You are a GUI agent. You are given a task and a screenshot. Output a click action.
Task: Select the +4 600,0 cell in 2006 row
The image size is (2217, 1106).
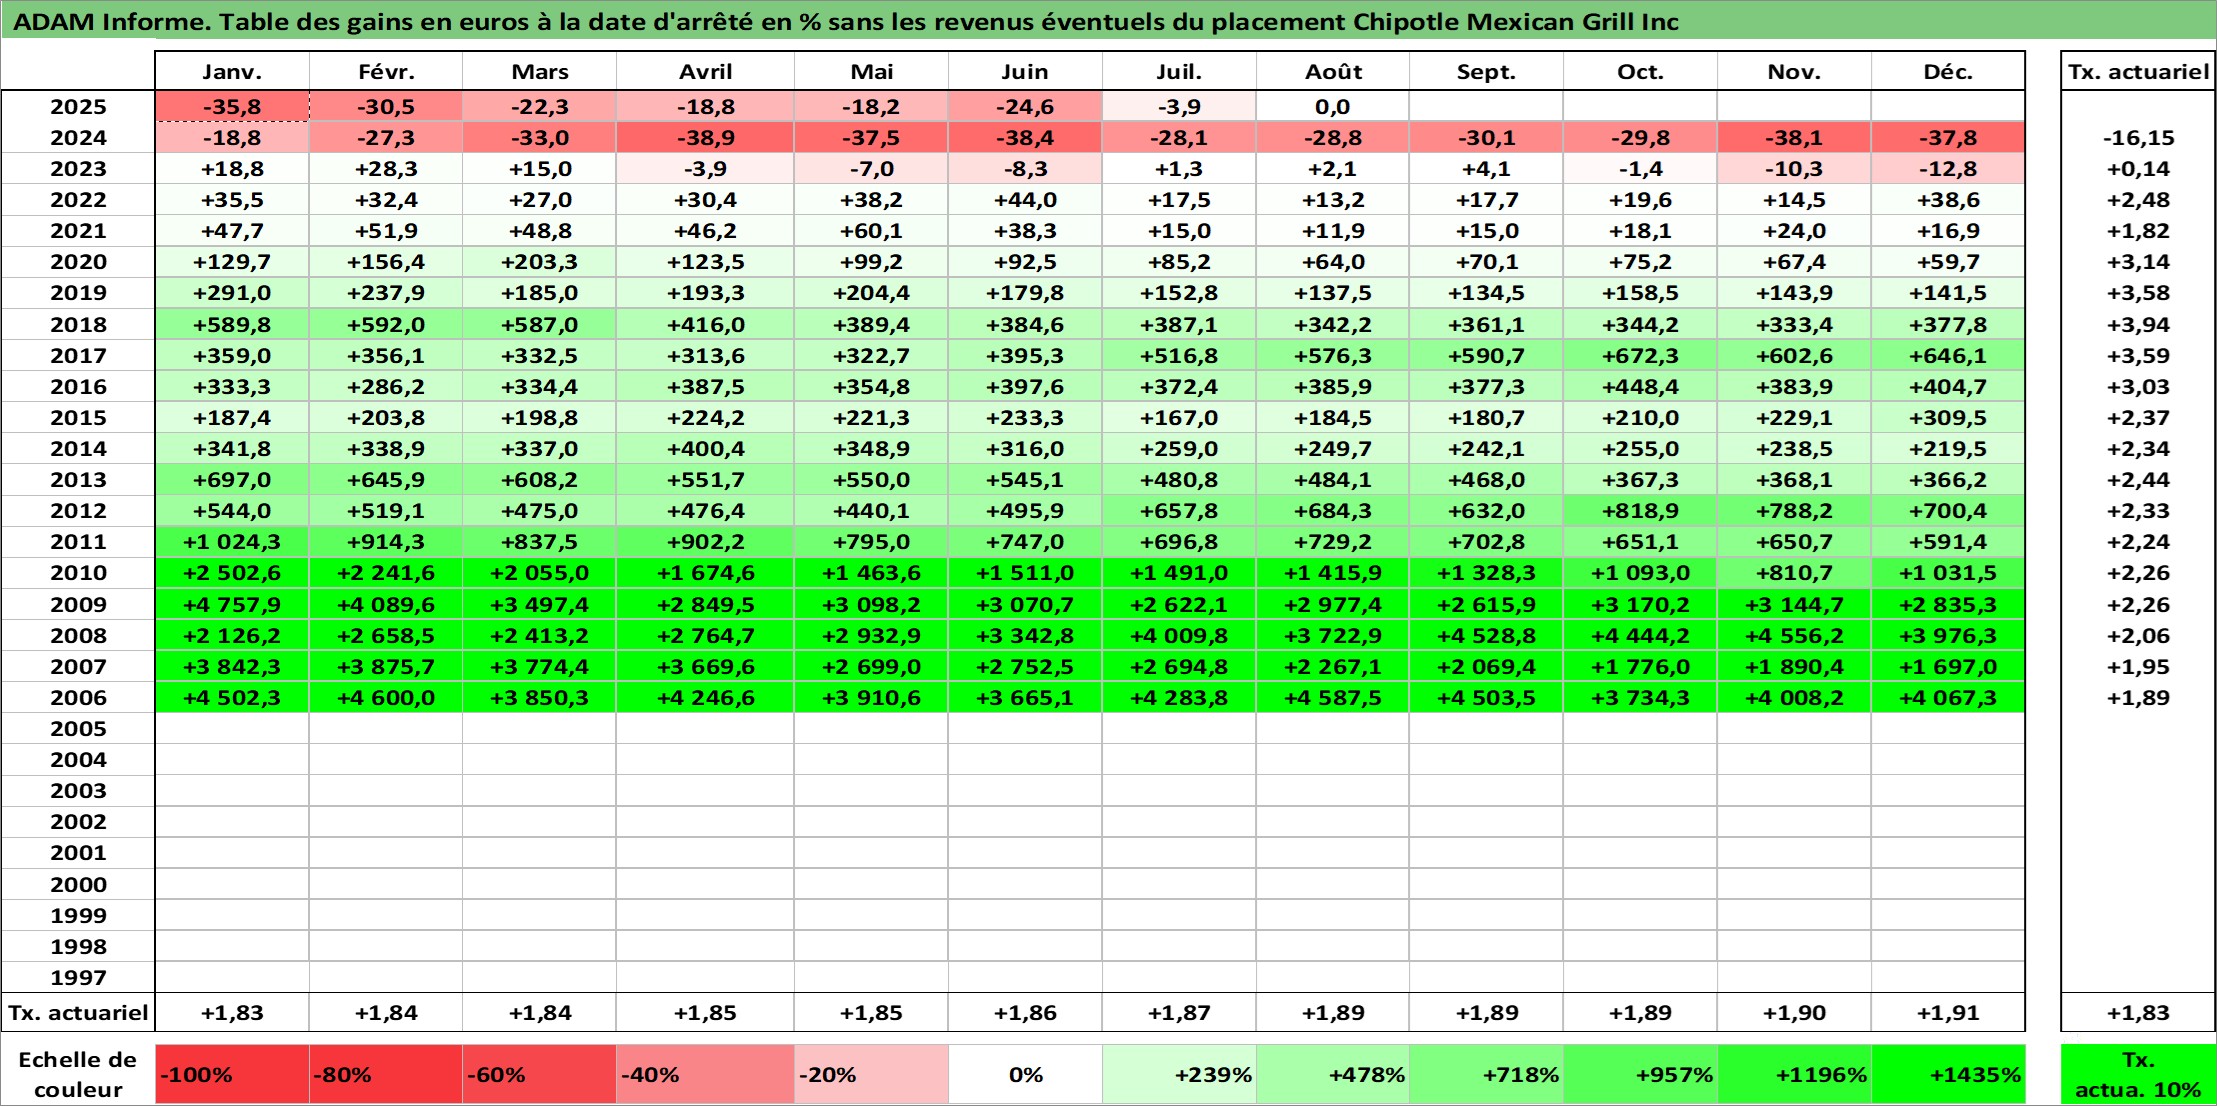386,698
